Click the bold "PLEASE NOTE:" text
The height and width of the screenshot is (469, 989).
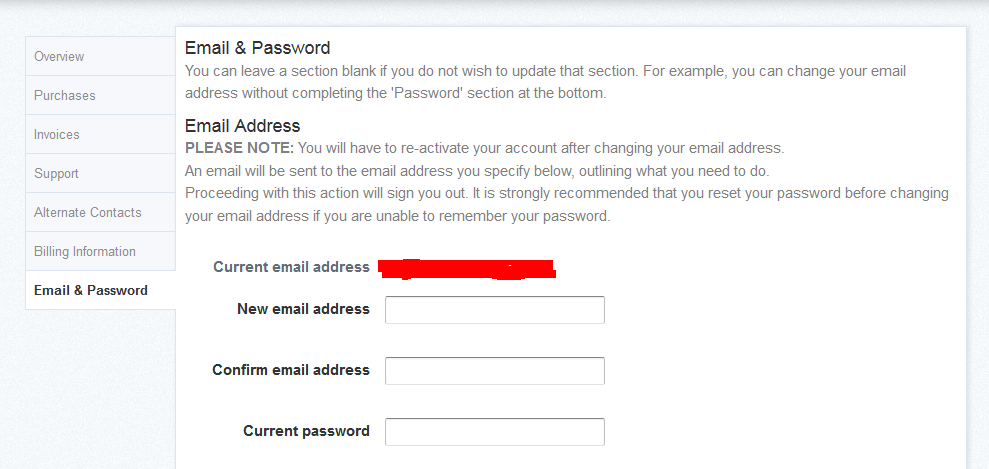pos(239,148)
